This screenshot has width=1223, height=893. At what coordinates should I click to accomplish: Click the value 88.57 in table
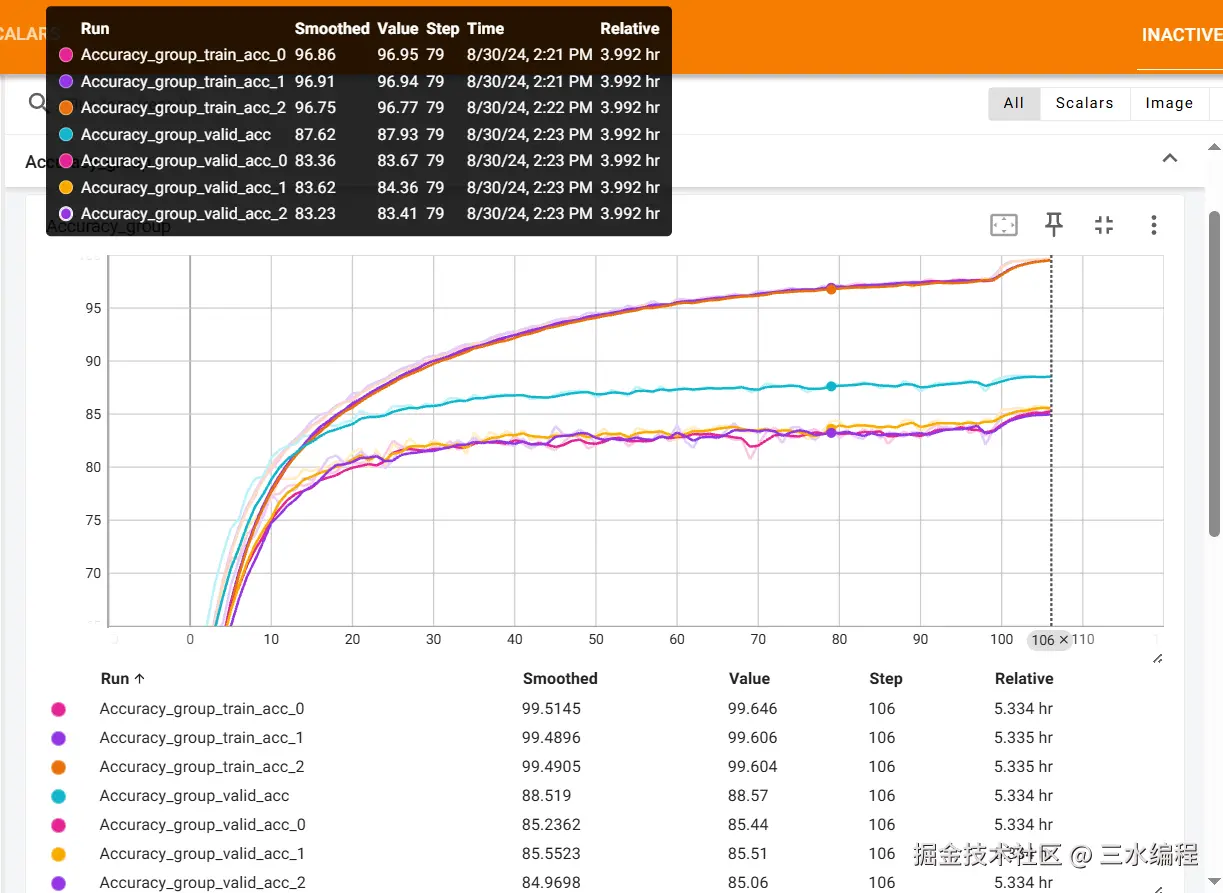pos(748,796)
